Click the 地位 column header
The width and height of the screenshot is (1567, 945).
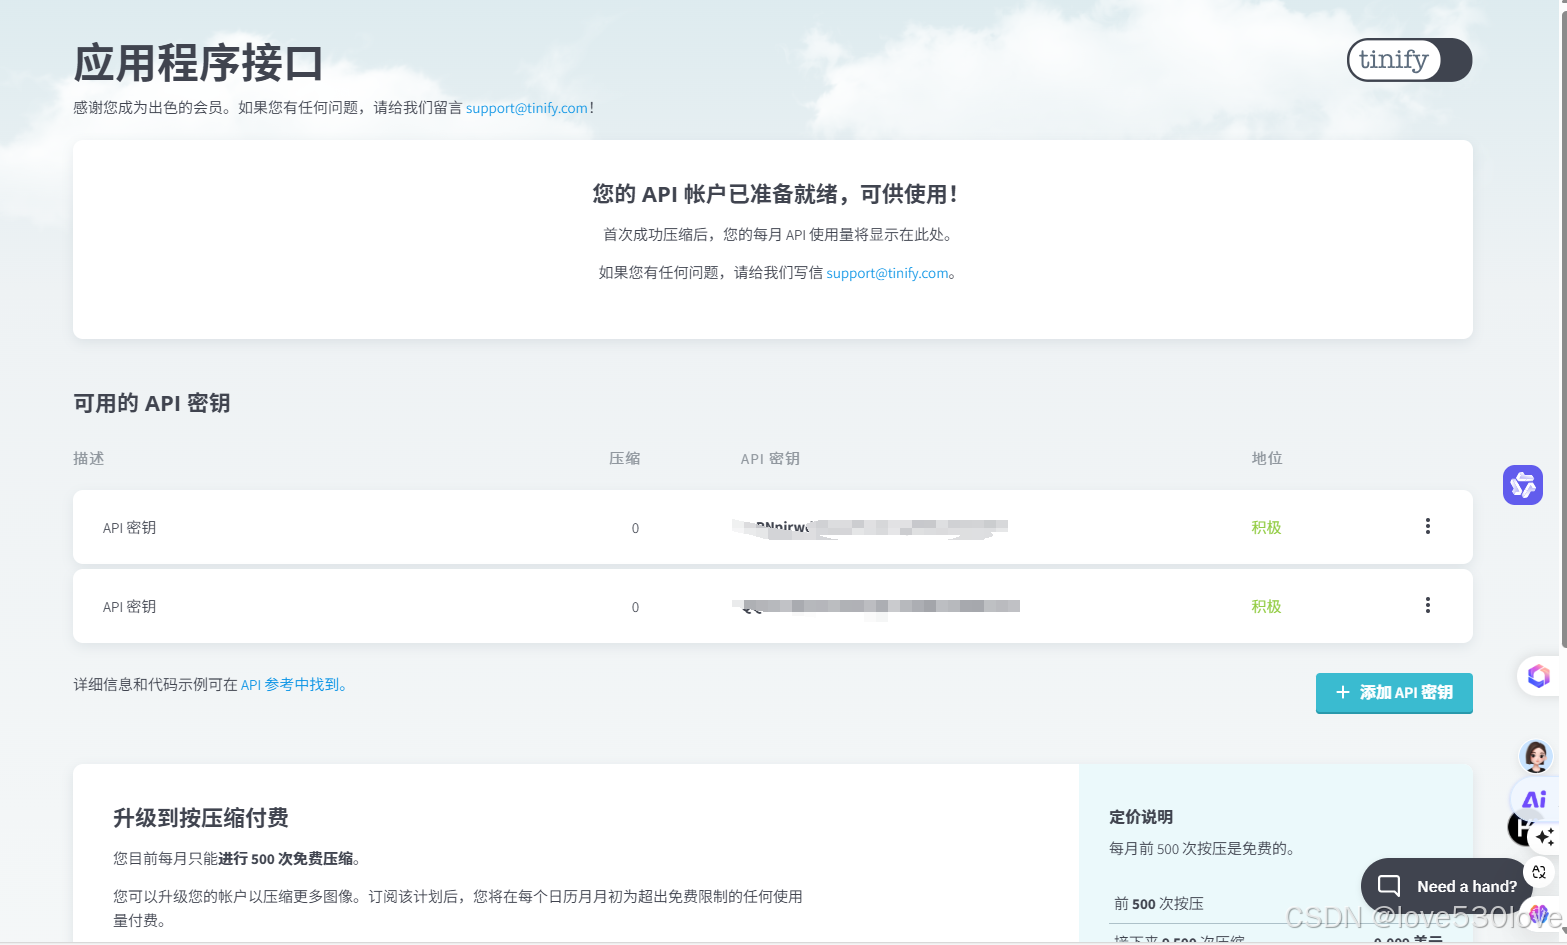[x=1267, y=458]
